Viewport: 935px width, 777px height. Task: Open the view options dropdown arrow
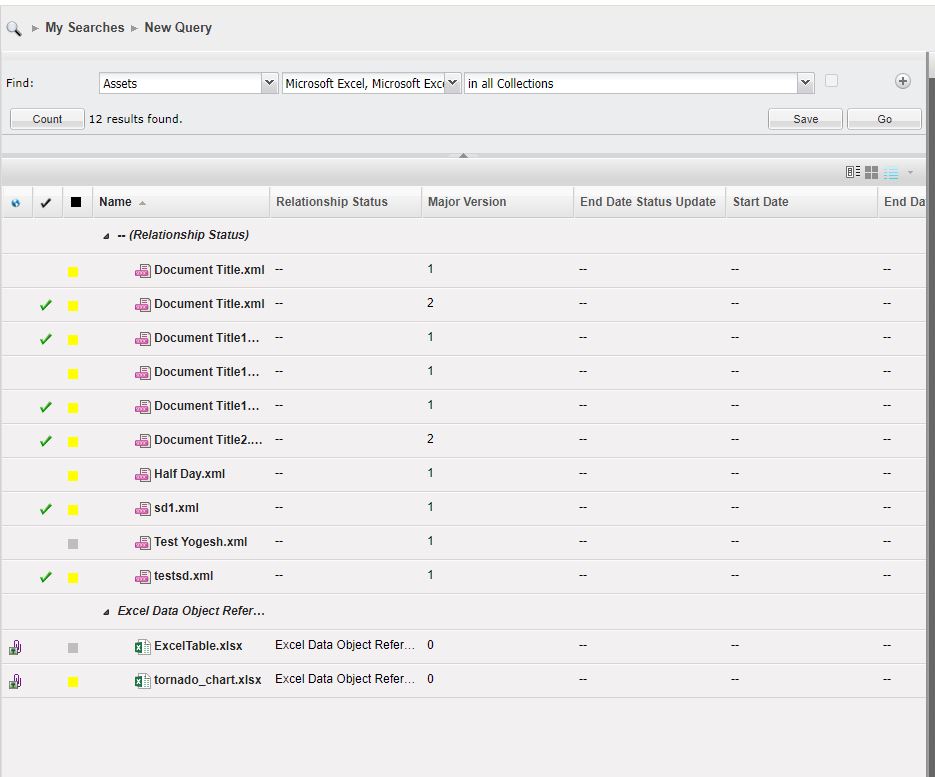pyautogui.click(x=910, y=172)
